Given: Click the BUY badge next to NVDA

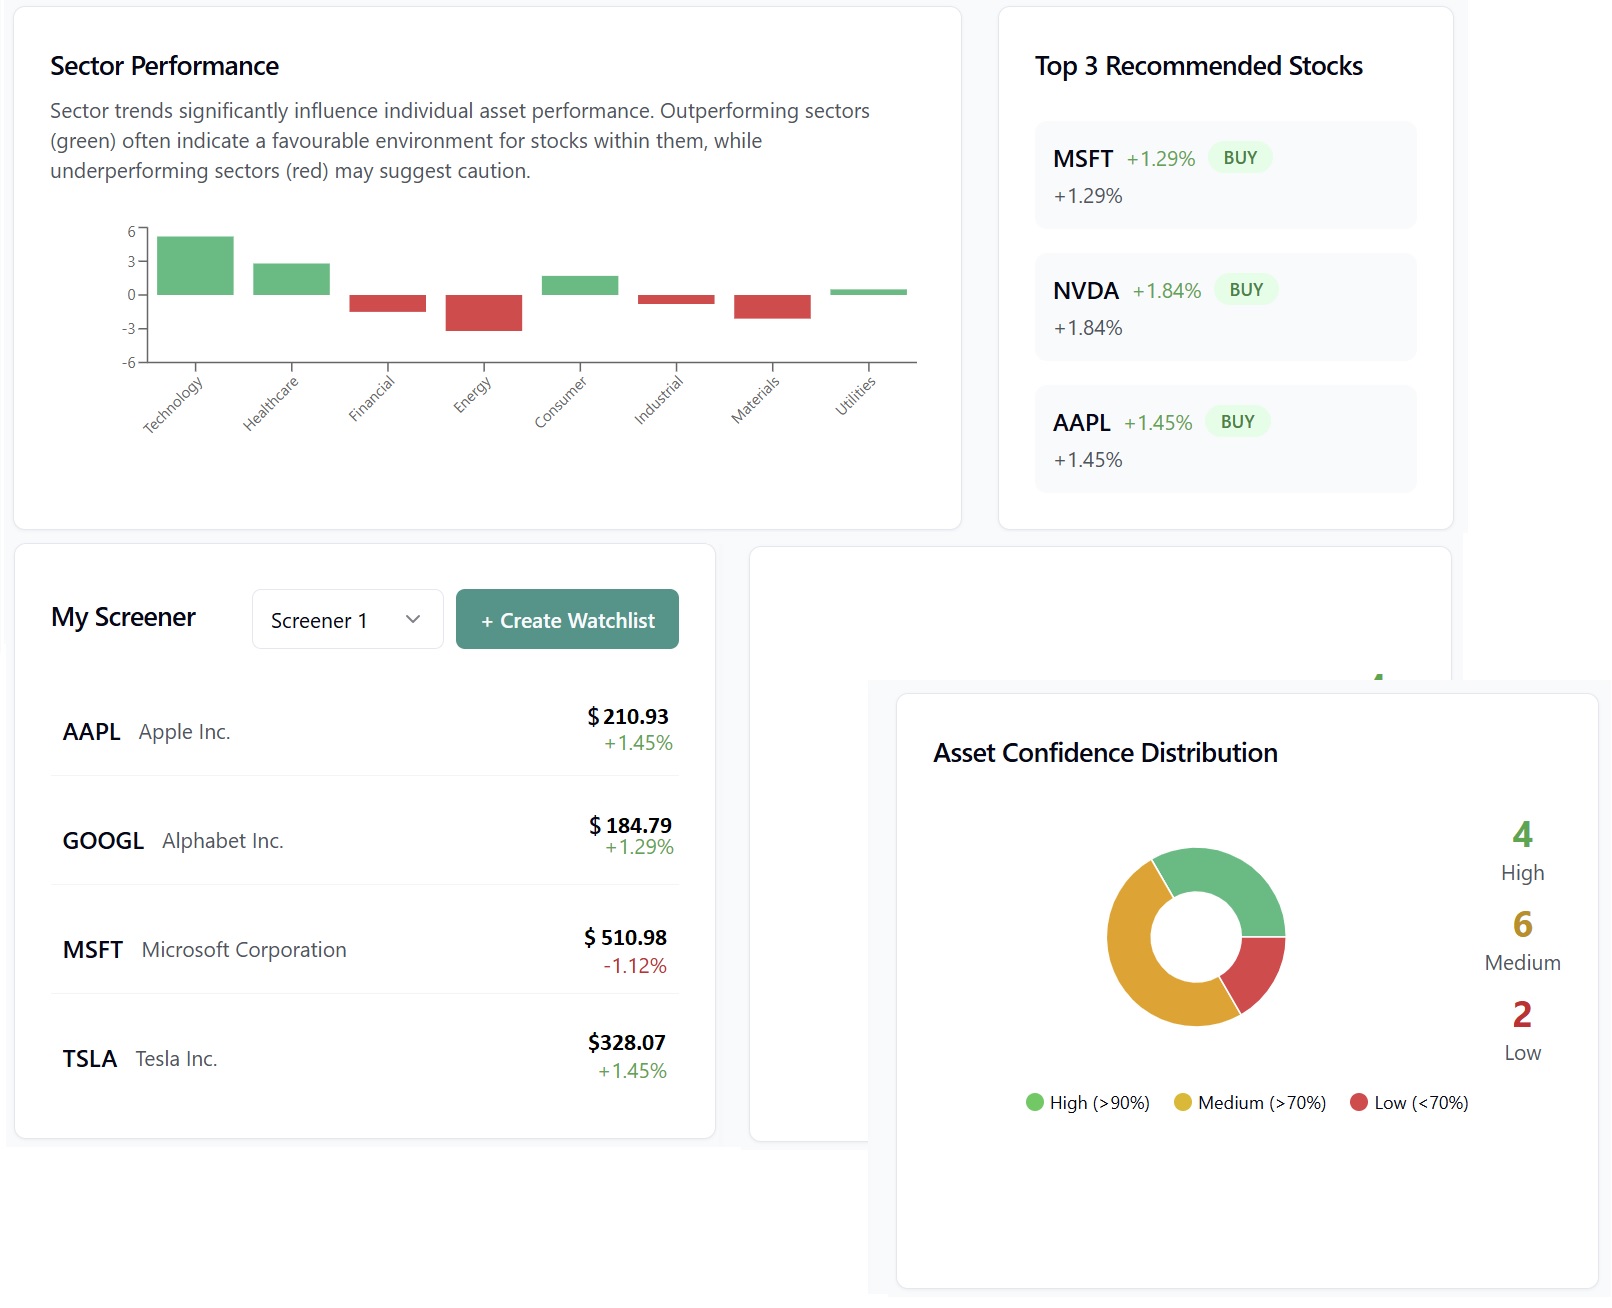Looking at the screenshot, I should pyautogui.click(x=1245, y=289).
